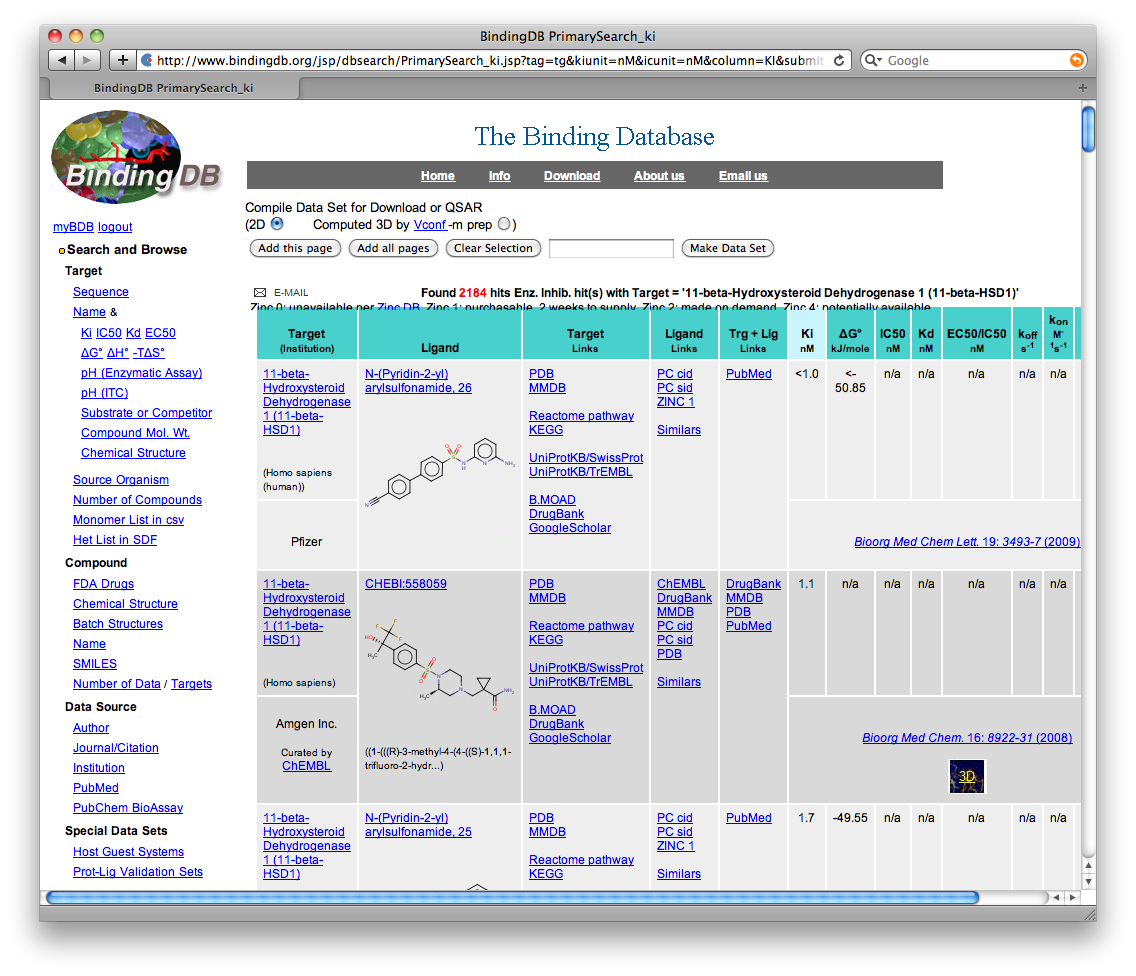Open the Info menu item

[x=499, y=175]
